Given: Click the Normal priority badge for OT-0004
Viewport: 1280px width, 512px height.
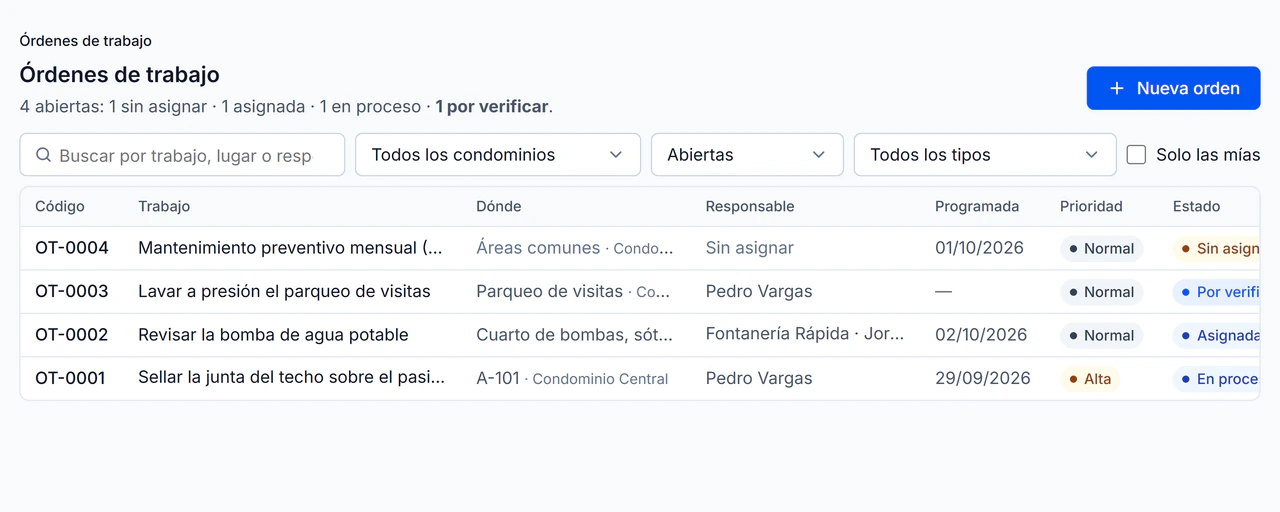Looking at the screenshot, I should coord(1101,248).
